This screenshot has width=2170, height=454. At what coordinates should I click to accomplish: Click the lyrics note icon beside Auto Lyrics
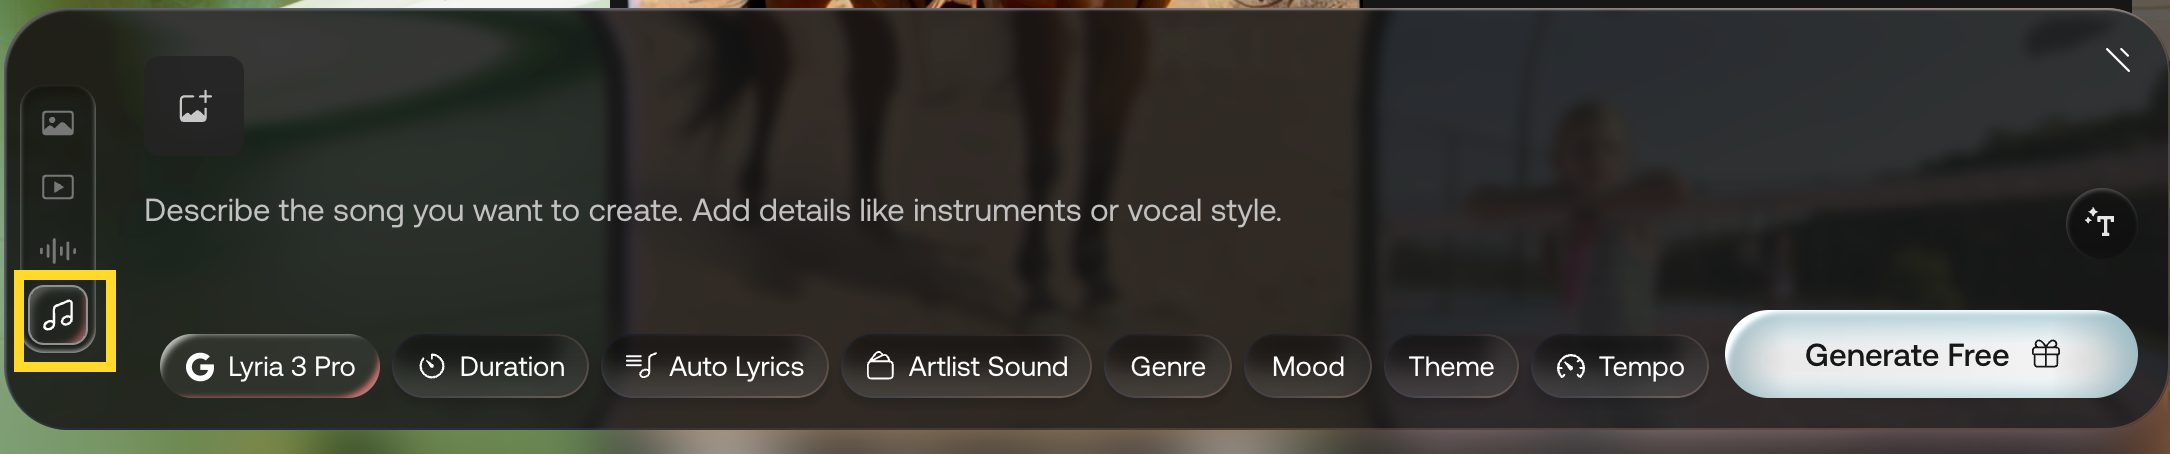coord(640,366)
